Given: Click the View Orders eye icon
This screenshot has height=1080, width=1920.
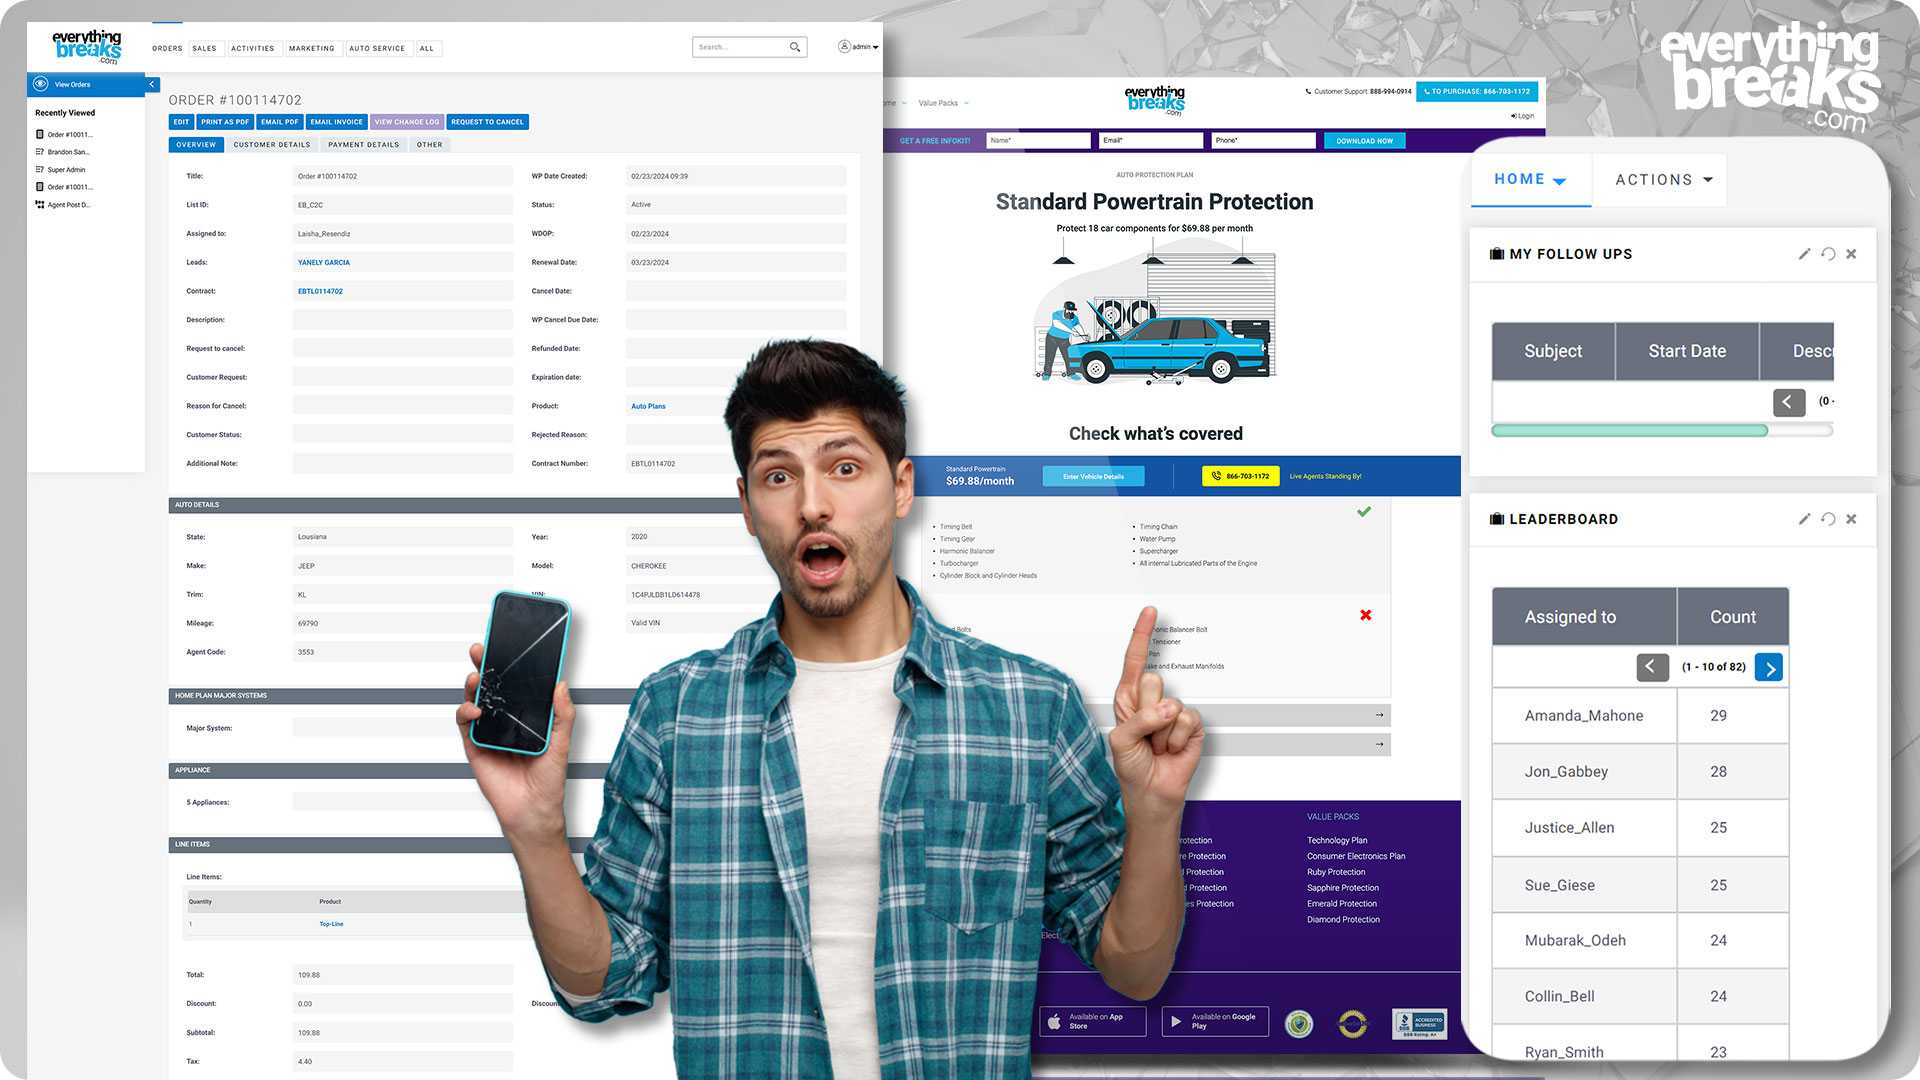Looking at the screenshot, I should [41, 85].
